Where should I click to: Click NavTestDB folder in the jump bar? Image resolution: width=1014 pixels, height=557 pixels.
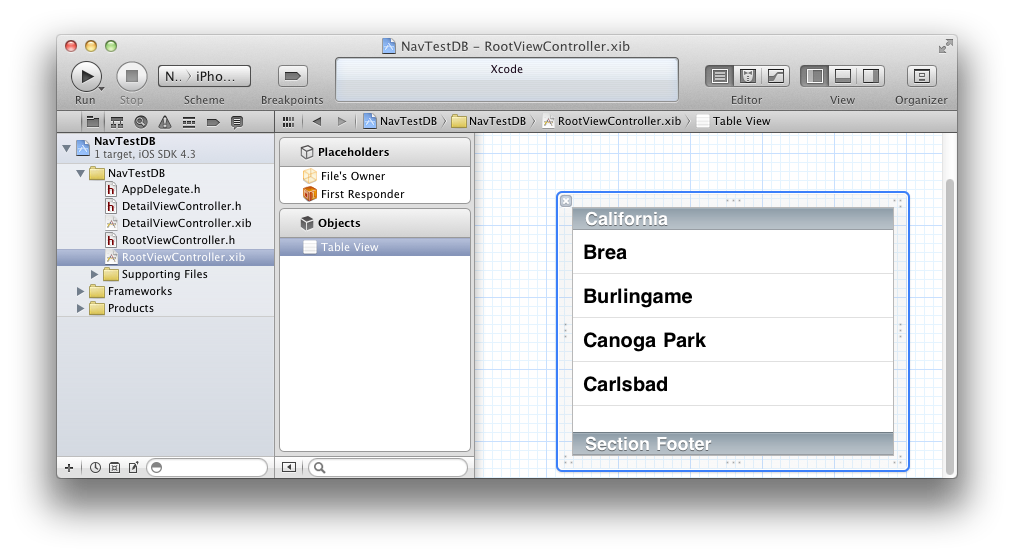point(489,121)
